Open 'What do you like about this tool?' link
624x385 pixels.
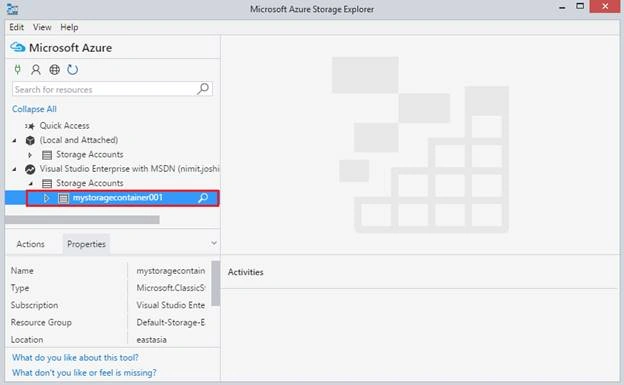point(75,358)
